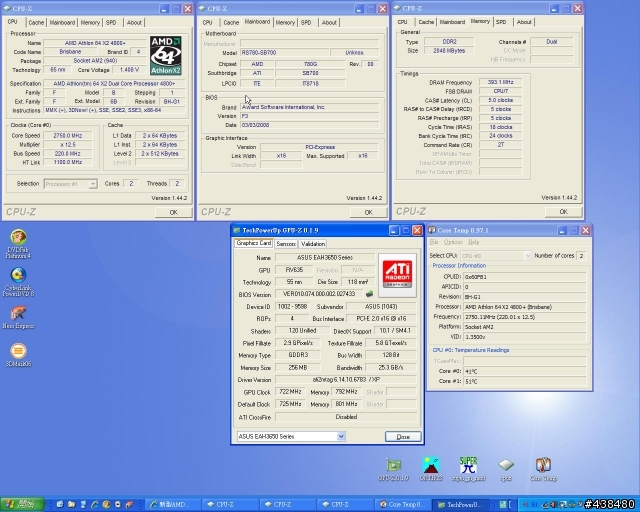The height and width of the screenshot is (512, 640).
Task: Click ATI CrossFire Disabled field
Action: click(x=346, y=417)
